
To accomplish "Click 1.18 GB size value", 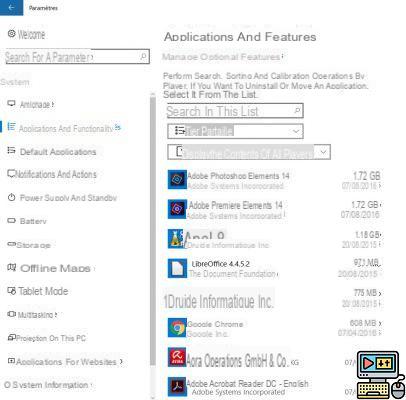I will pos(367,235).
